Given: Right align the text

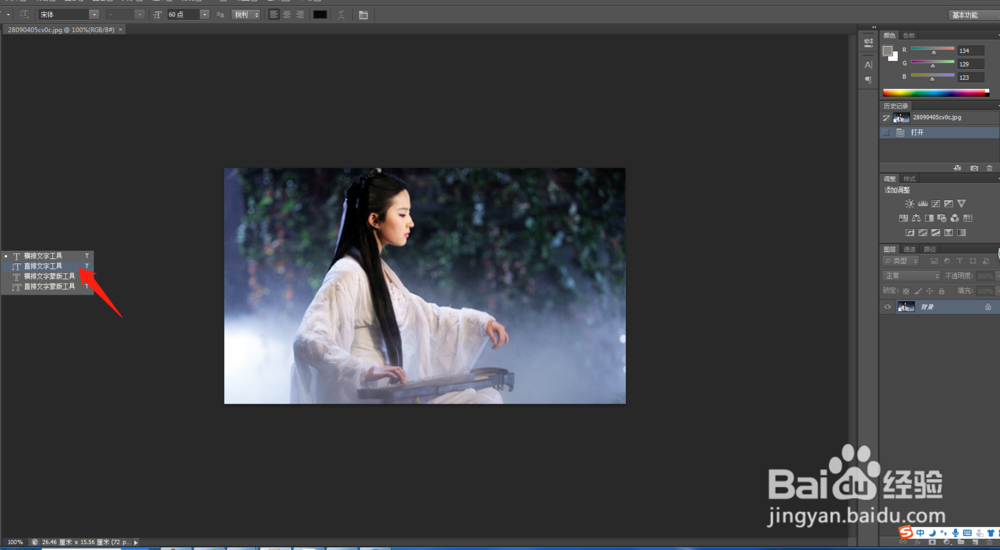Looking at the screenshot, I should click(x=299, y=14).
